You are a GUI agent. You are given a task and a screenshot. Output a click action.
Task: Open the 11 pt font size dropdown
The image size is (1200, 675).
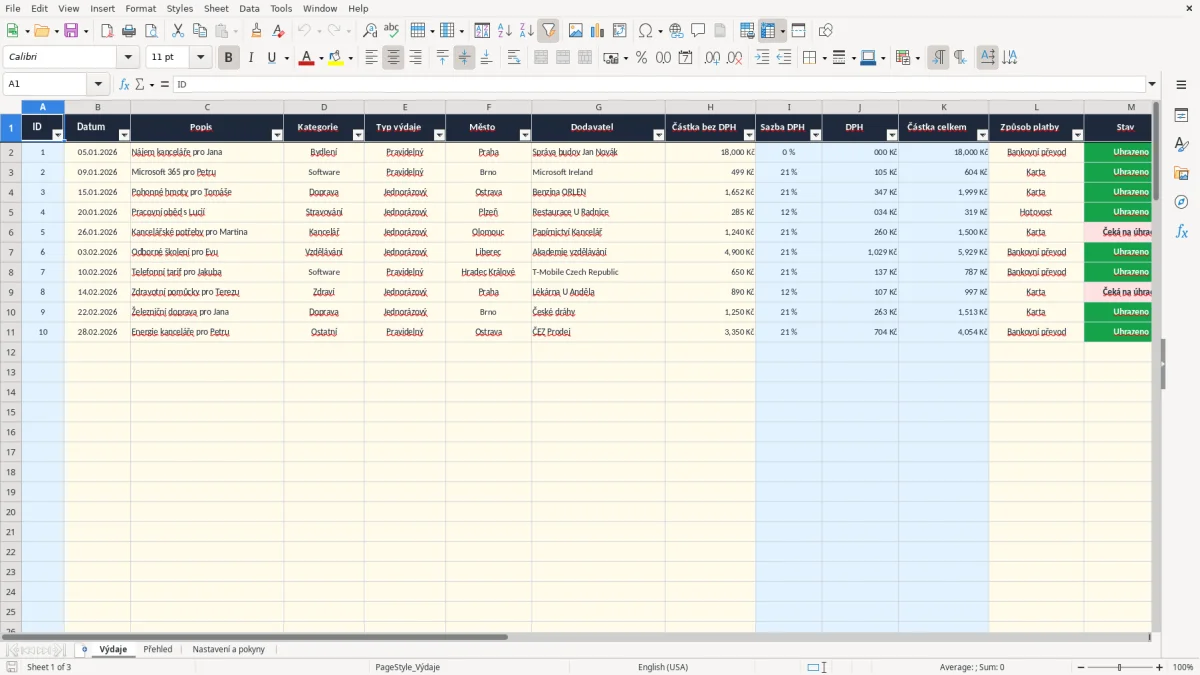coord(200,58)
